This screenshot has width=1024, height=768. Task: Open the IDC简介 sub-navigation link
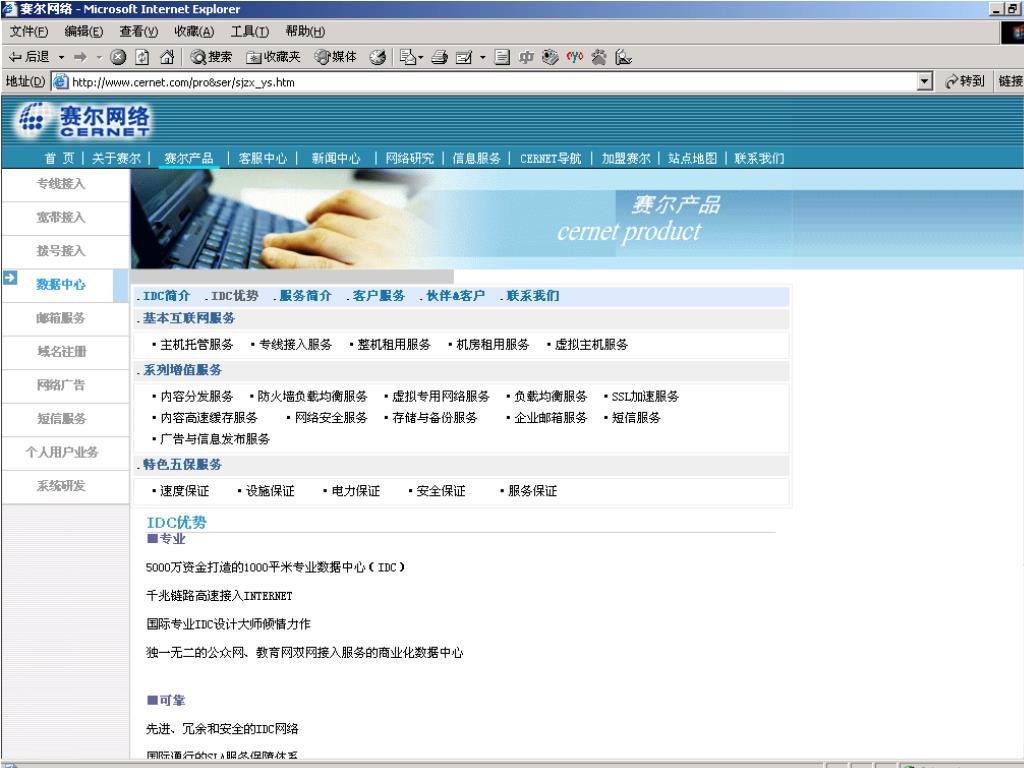166,296
